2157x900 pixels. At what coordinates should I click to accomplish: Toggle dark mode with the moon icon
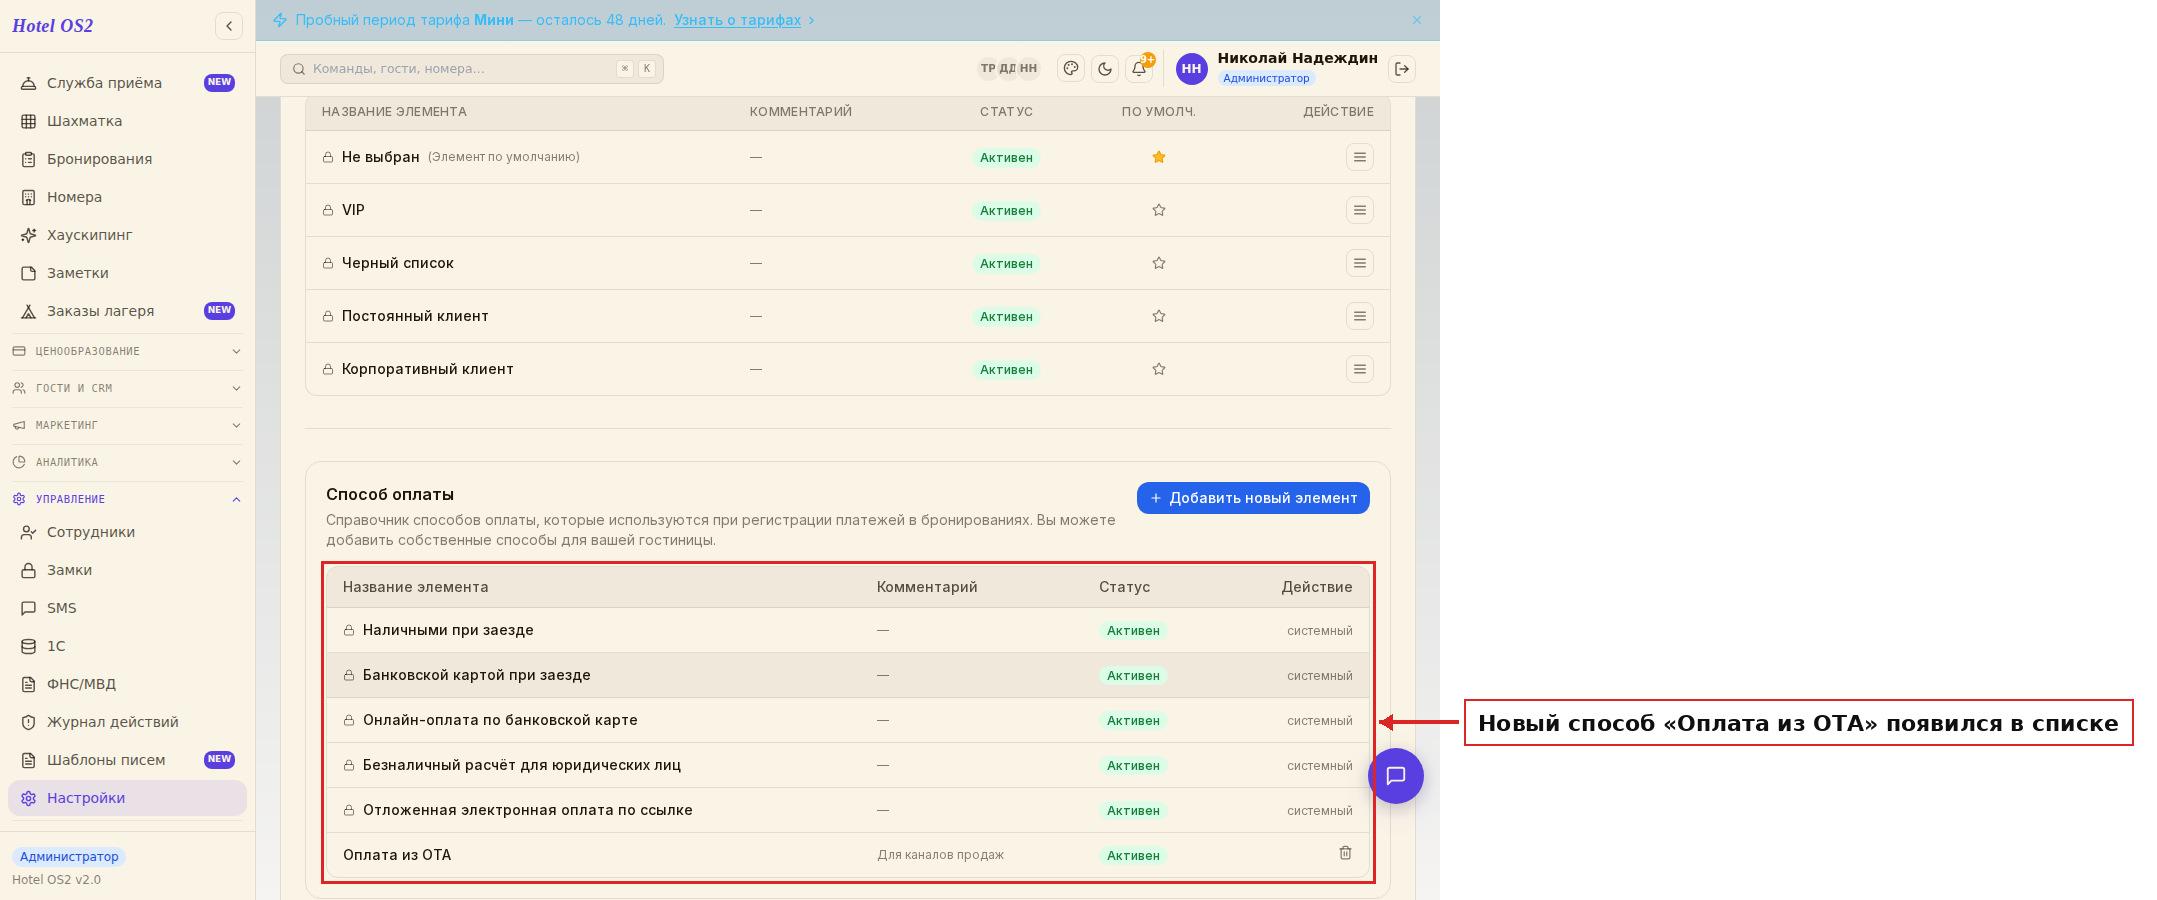[x=1105, y=69]
